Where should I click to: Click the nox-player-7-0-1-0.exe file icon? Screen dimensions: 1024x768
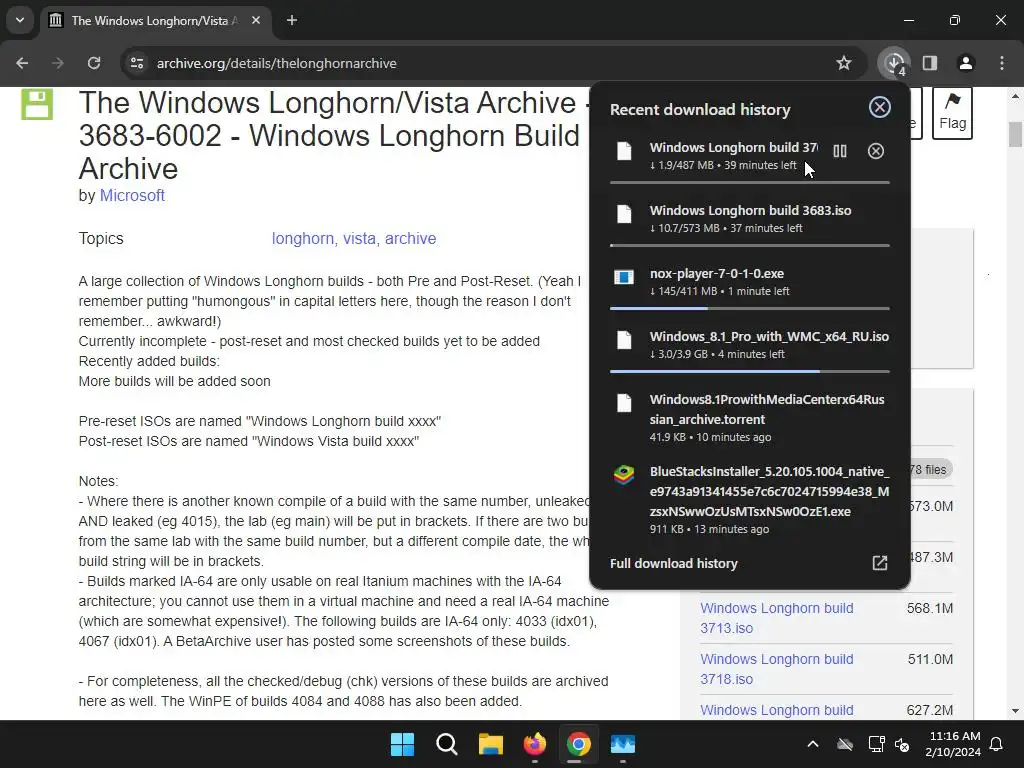pos(624,278)
